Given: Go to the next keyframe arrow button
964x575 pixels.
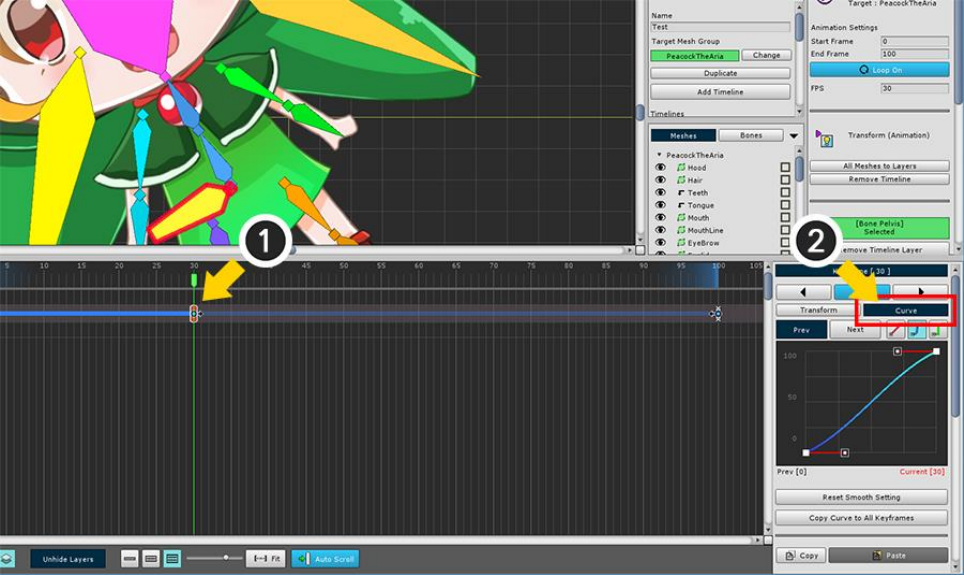Looking at the screenshot, I should 920,291.
